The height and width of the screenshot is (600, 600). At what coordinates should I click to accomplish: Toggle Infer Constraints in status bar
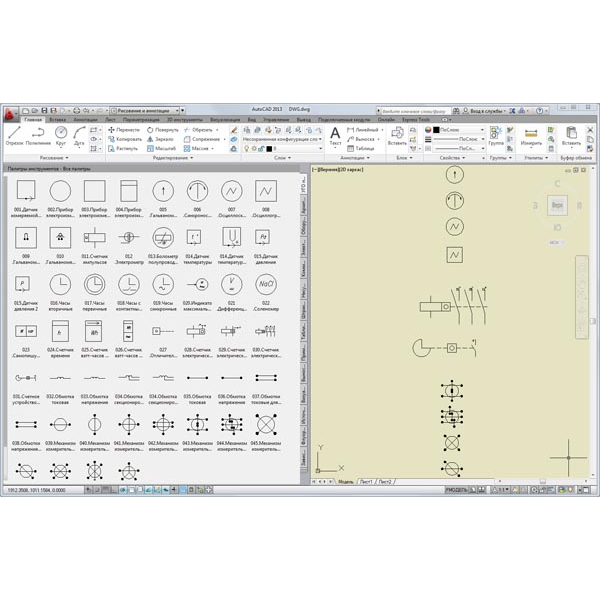(88, 489)
